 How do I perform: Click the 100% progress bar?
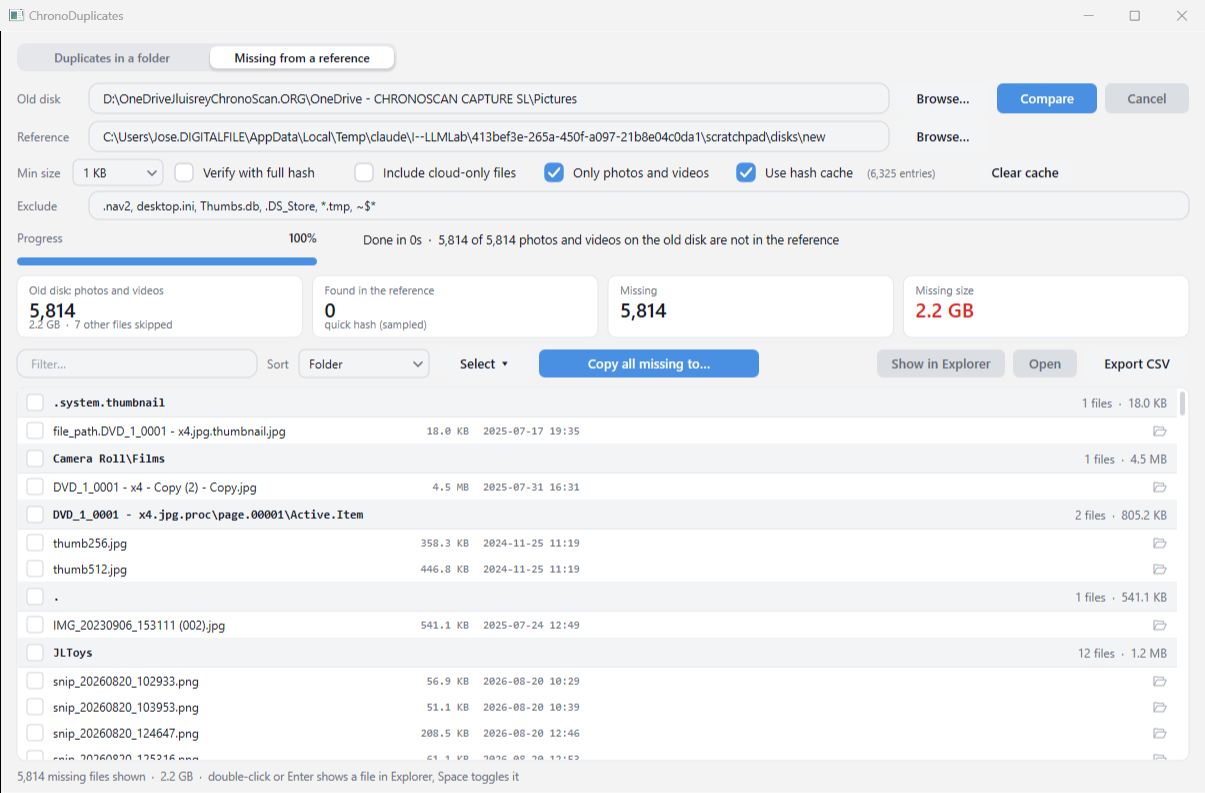pyautogui.click(x=167, y=261)
